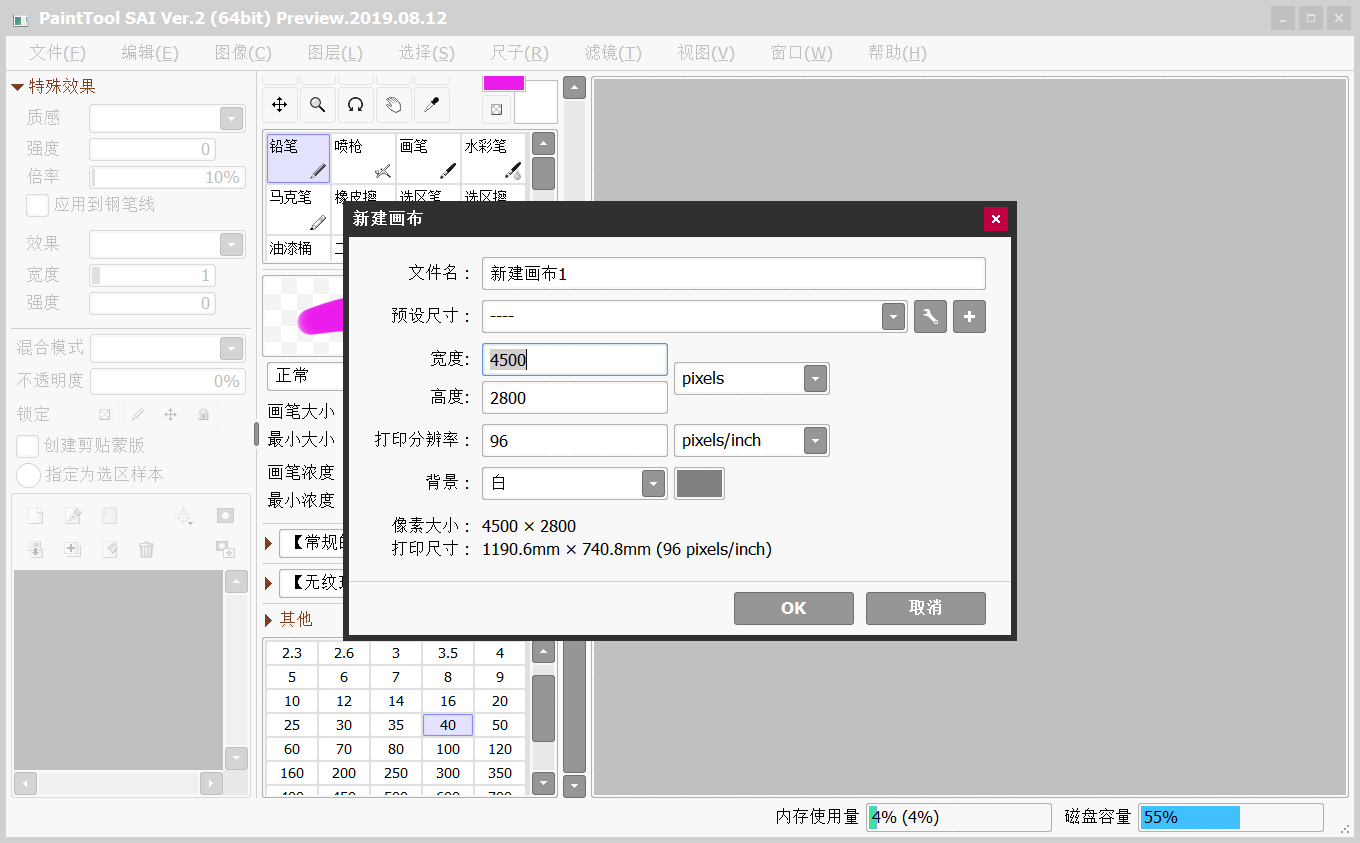This screenshot has width=1360, height=843.
Task: Click the lock all padlock icon
Action: point(203,414)
